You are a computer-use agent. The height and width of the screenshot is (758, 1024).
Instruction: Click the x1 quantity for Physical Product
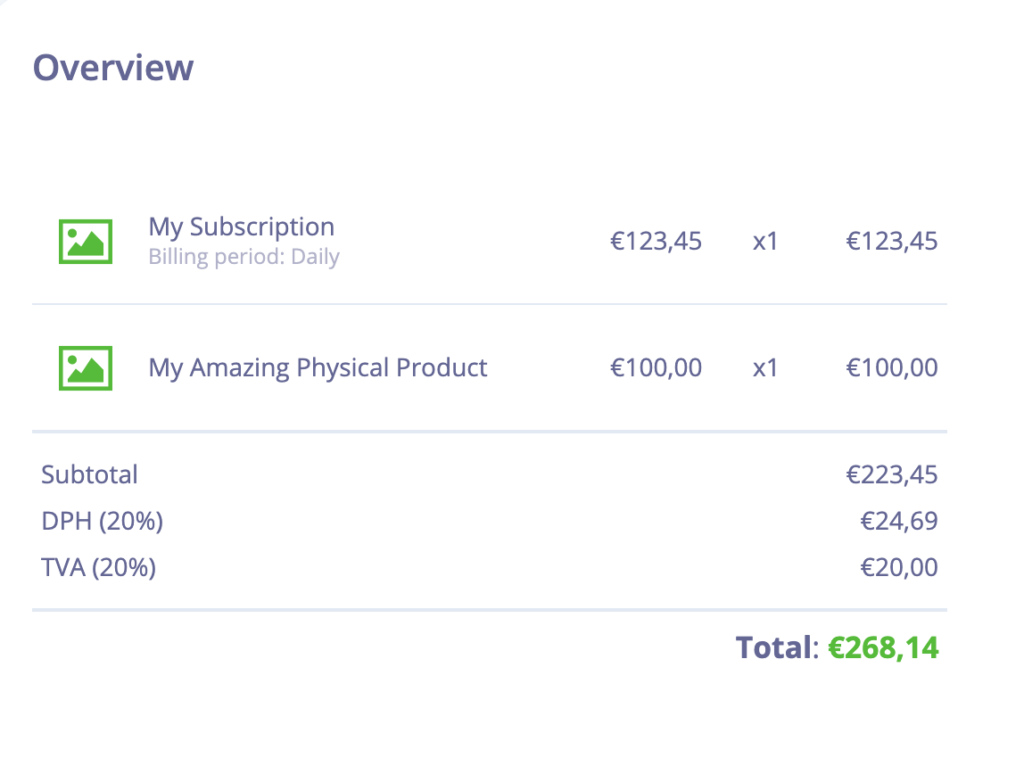tap(765, 368)
